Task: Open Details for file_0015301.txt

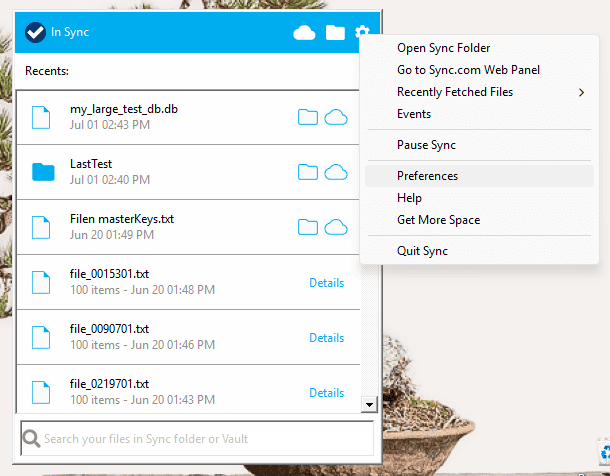Action: 326,283
